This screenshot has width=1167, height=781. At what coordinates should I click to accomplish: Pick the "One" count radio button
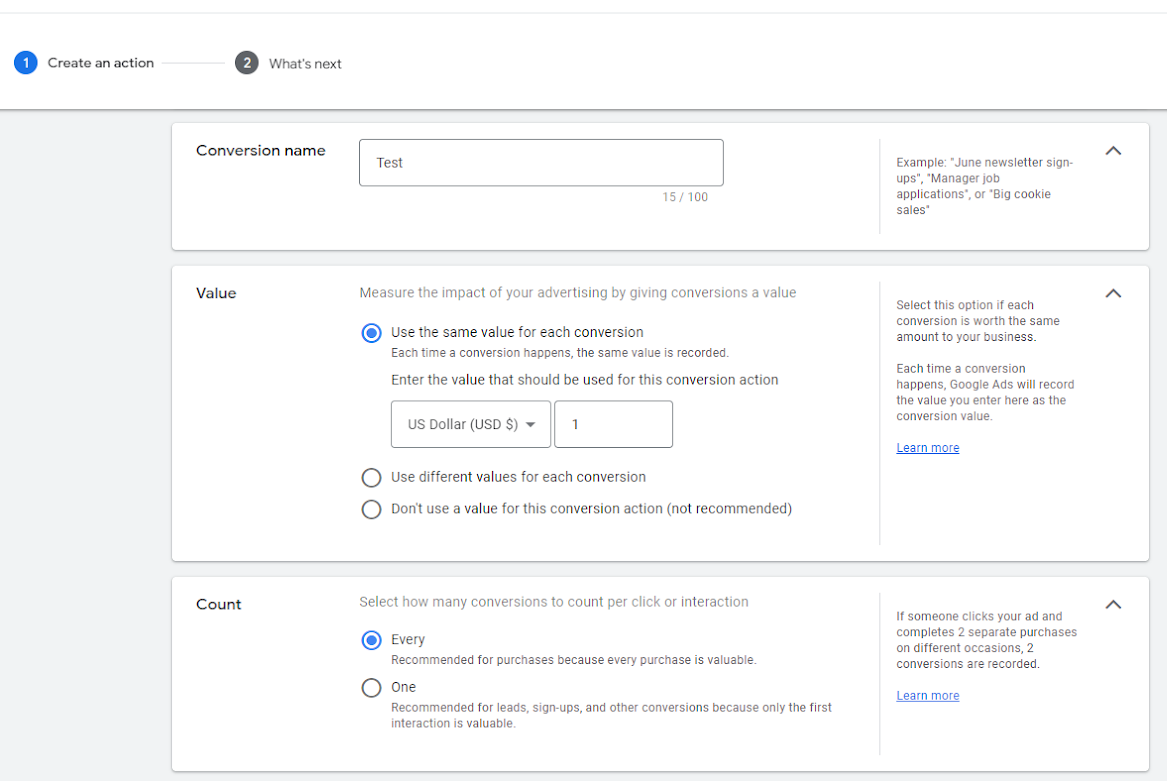(x=372, y=688)
